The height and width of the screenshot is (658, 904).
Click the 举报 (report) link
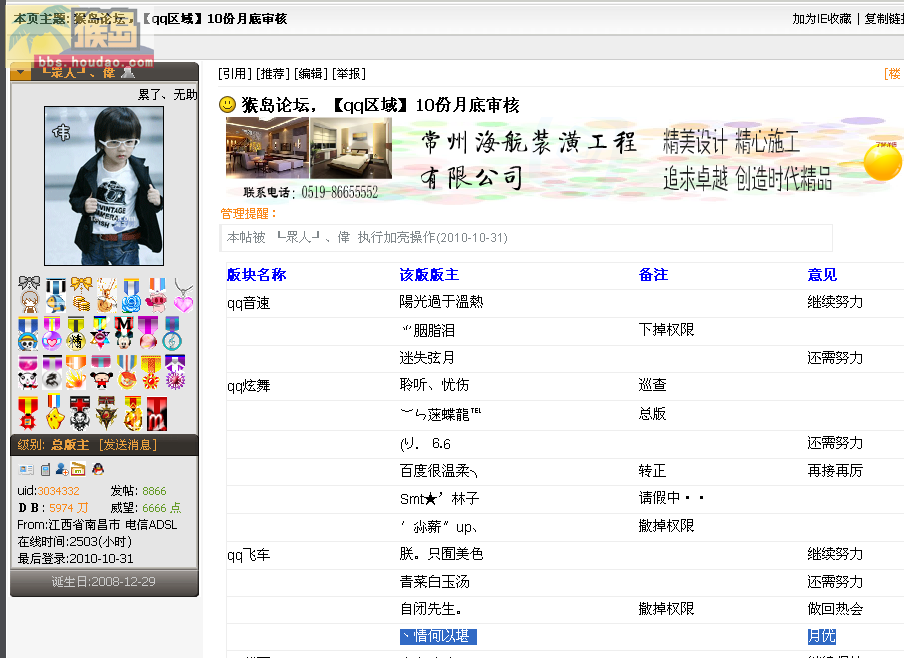[349, 74]
